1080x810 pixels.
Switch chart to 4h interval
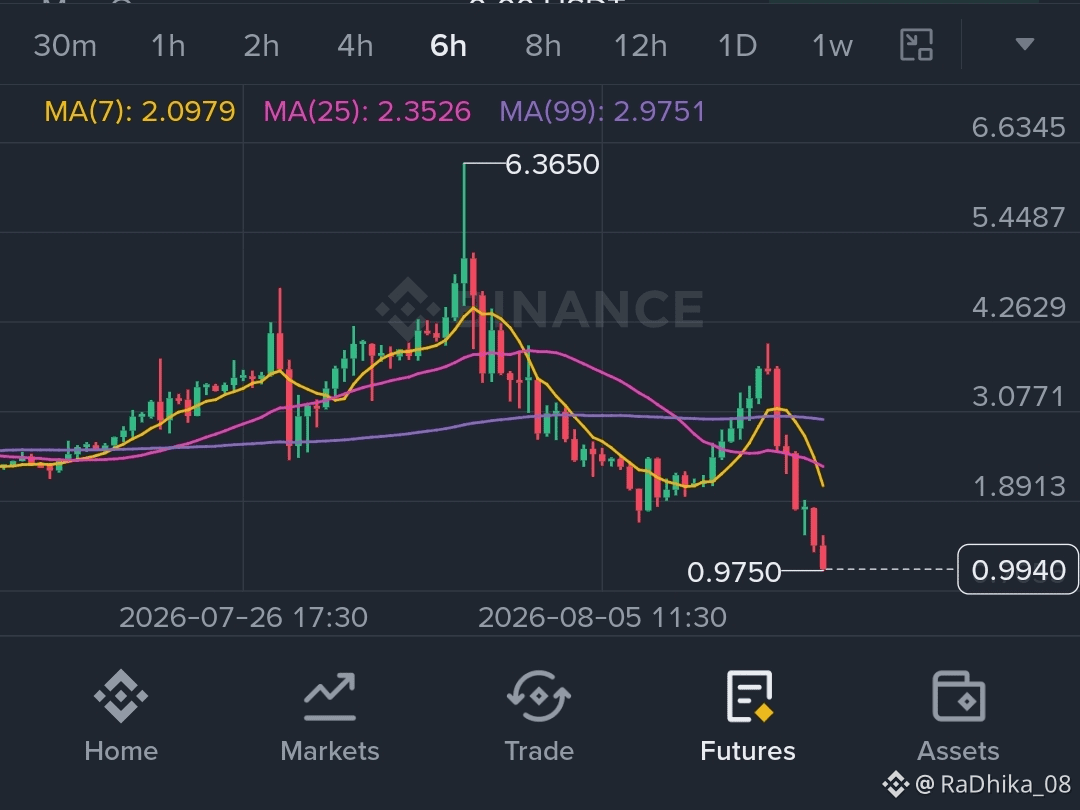tap(355, 46)
